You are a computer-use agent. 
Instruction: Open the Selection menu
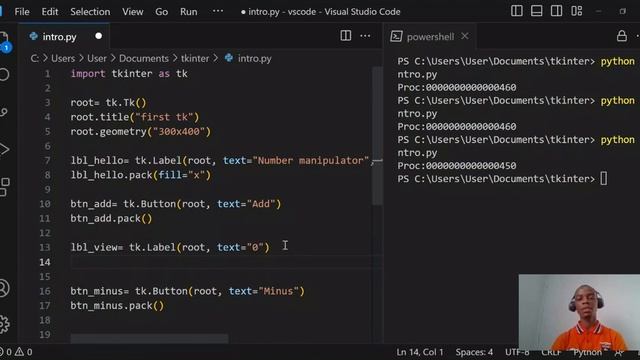(90, 12)
